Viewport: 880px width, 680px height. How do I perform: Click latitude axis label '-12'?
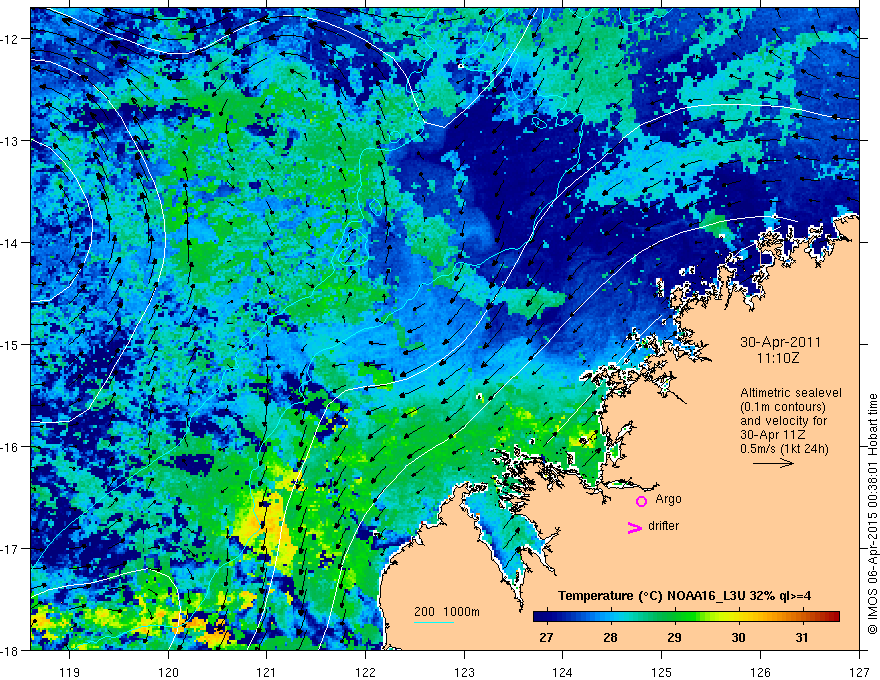(11, 39)
